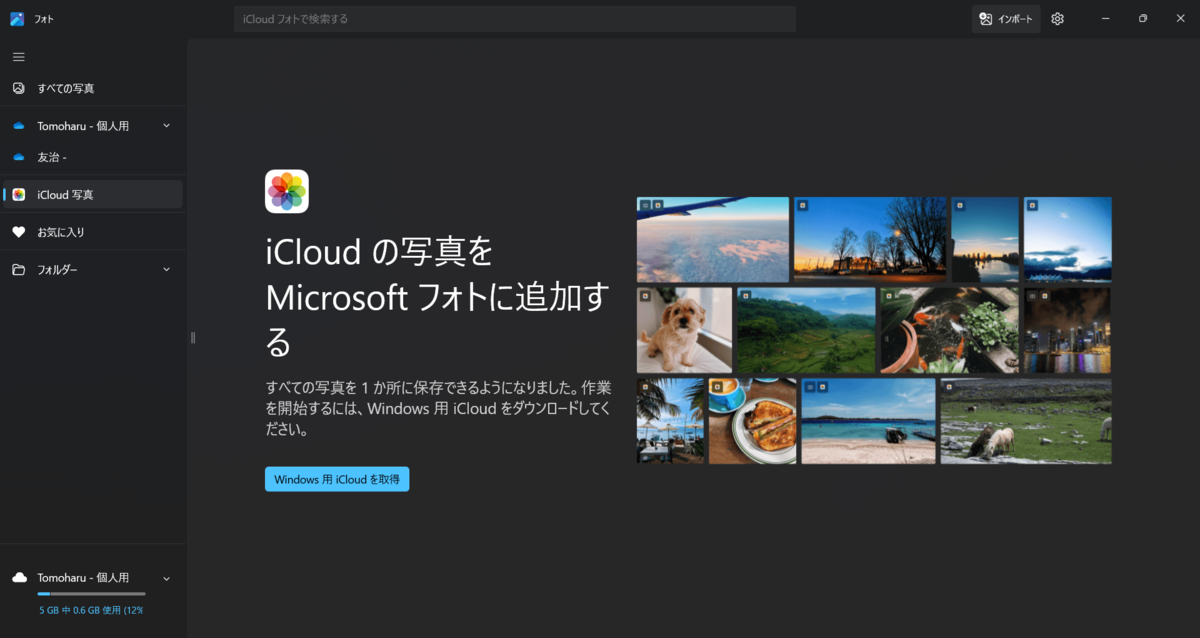Image resolution: width=1200 pixels, height=638 pixels.
Task: Click the iCloud 写真 sidebar icon
Action: (x=18, y=194)
